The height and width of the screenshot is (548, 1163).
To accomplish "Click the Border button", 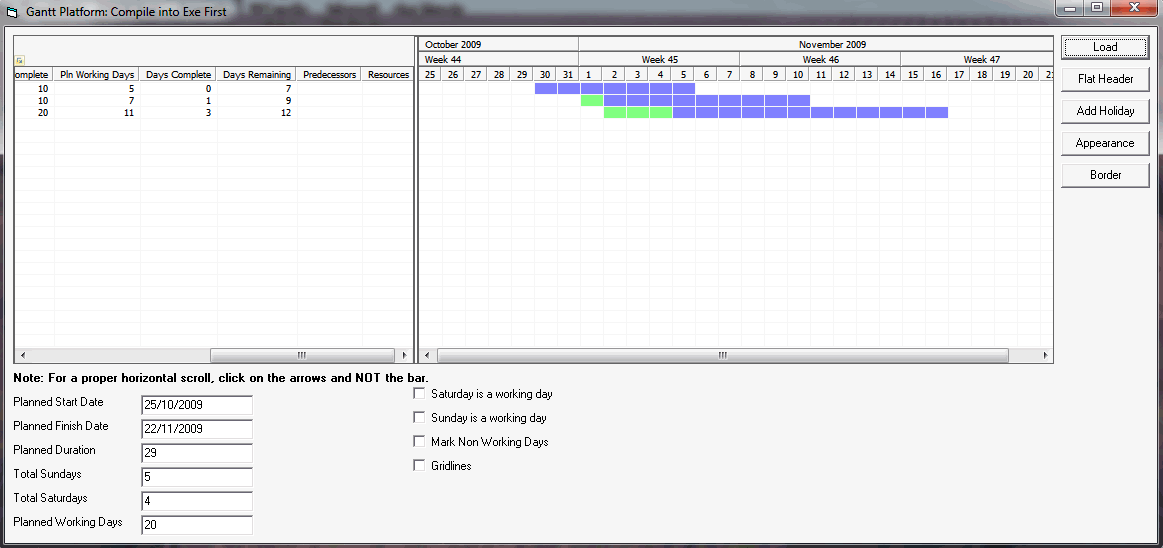I will pyautogui.click(x=1105, y=175).
